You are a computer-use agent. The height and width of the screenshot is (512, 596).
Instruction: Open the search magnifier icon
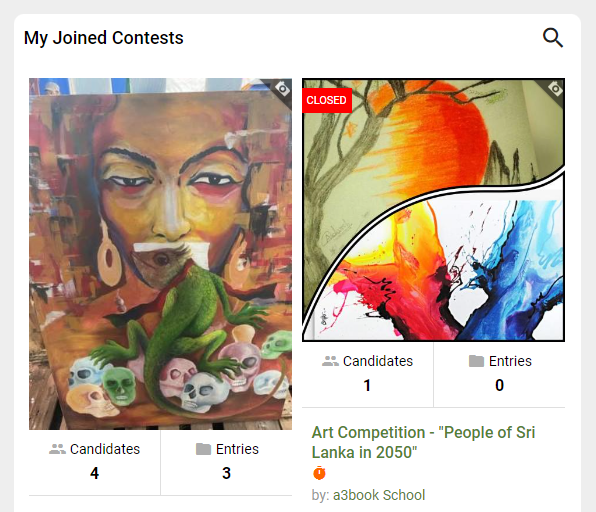pyautogui.click(x=553, y=38)
